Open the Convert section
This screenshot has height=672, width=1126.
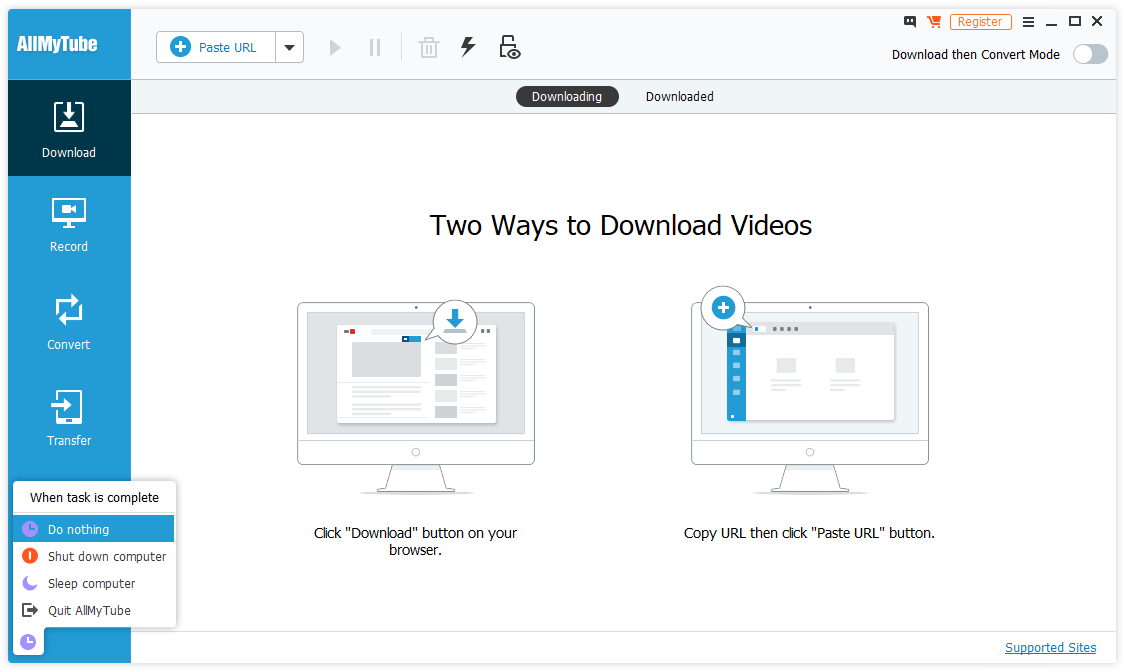69,322
